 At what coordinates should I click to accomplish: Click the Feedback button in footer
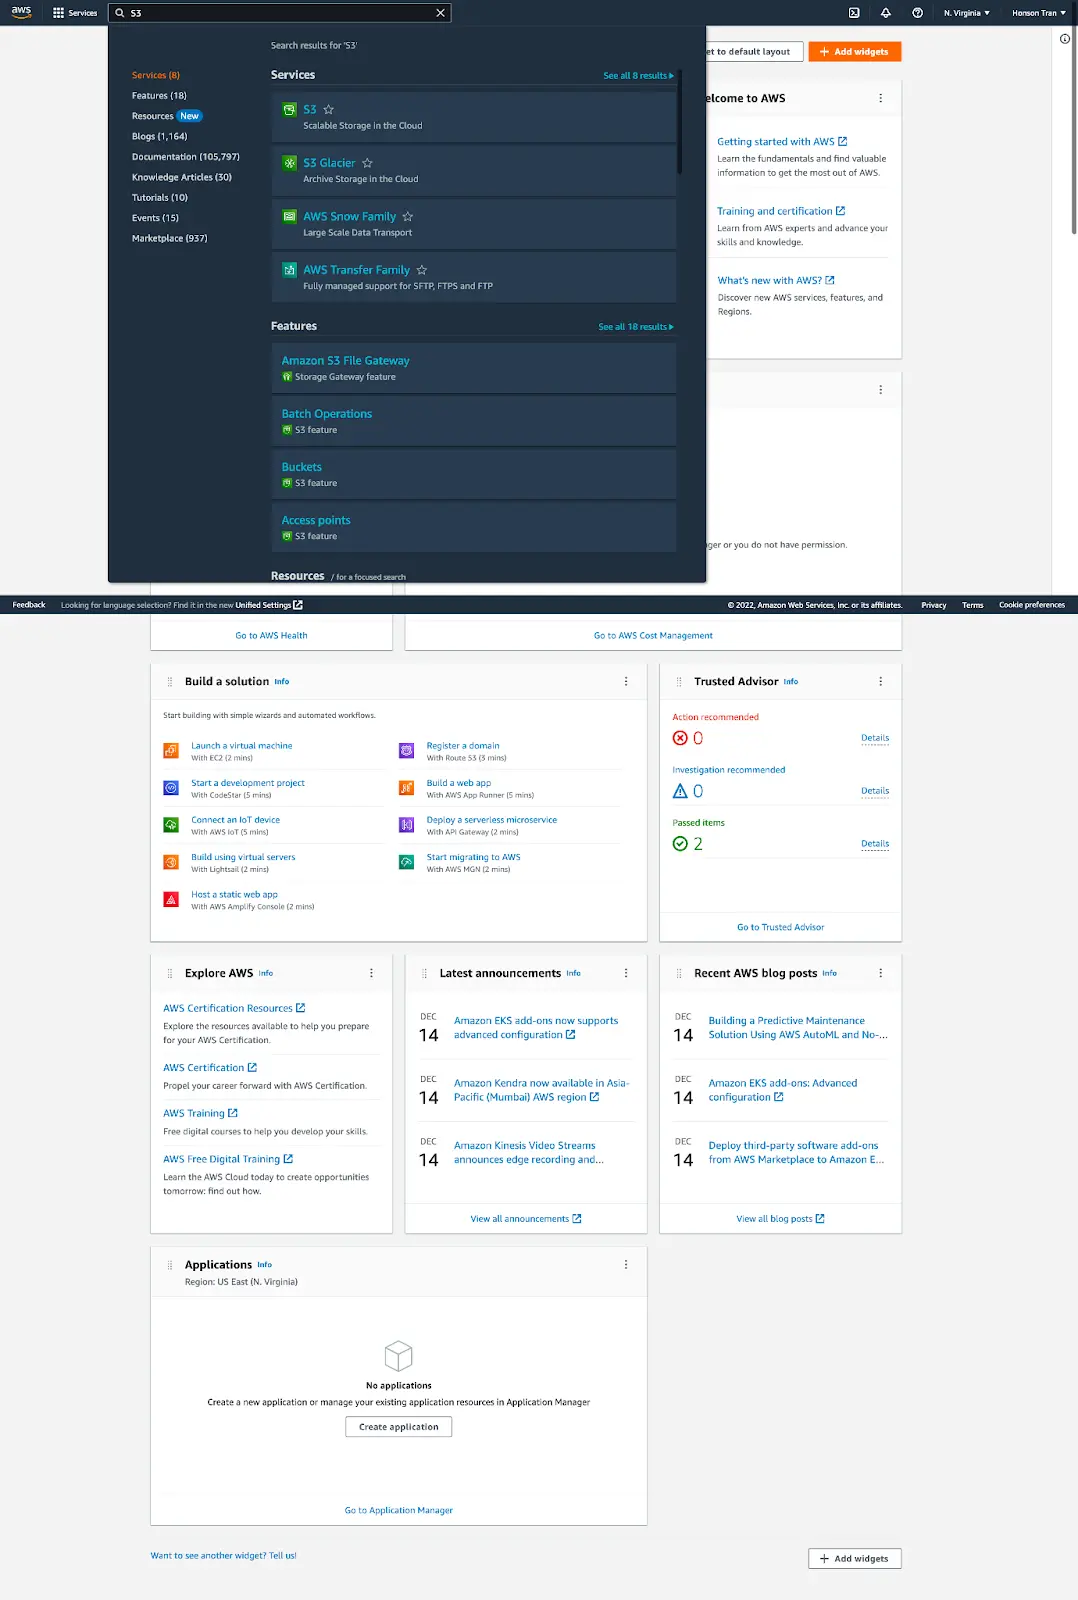pyautogui.click(x=29, y=605)
